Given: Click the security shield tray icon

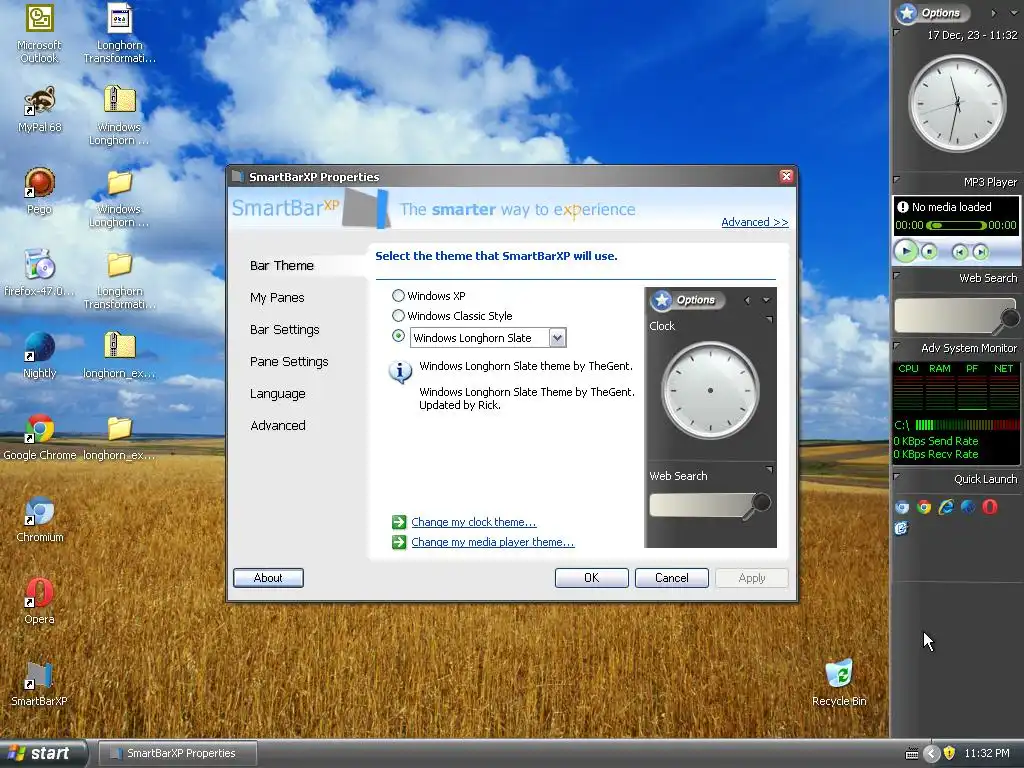Looking at the screenshot, I should tap(950, 753).
